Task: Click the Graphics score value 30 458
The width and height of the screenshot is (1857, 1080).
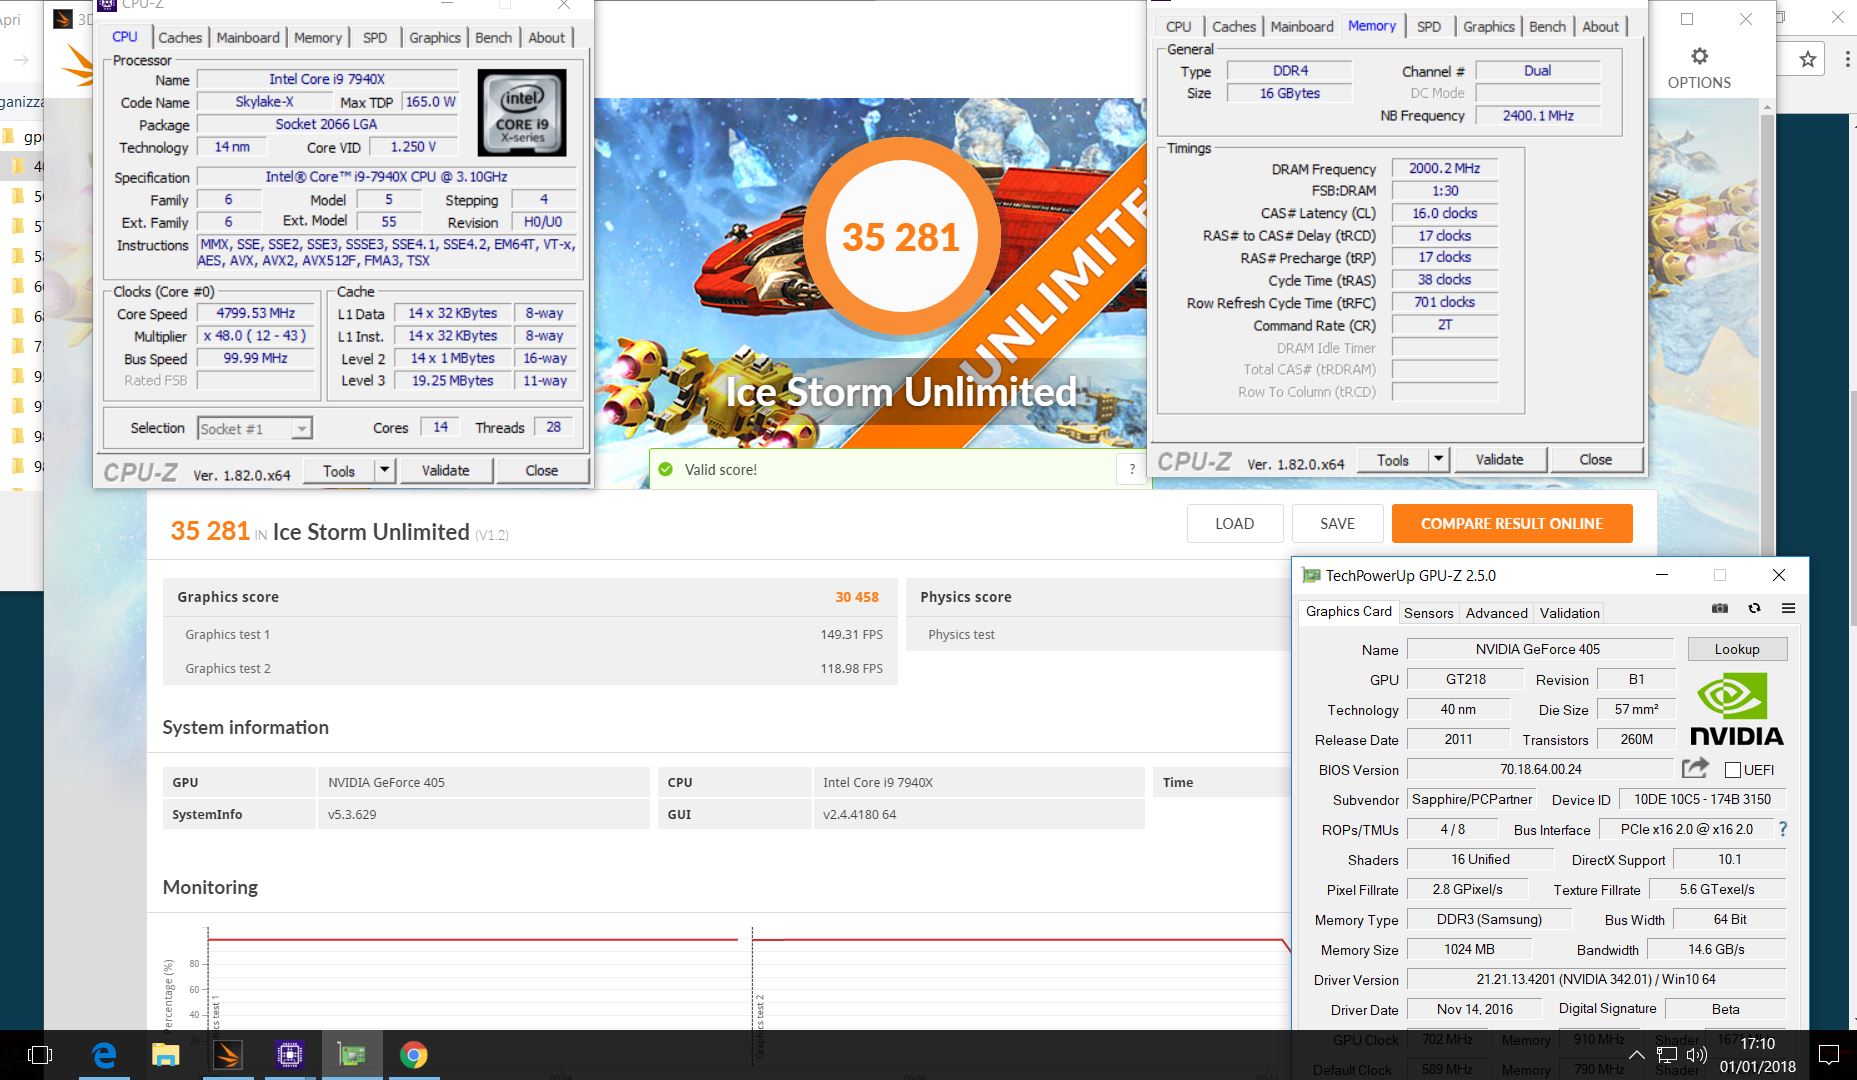Action: point(857,597)
